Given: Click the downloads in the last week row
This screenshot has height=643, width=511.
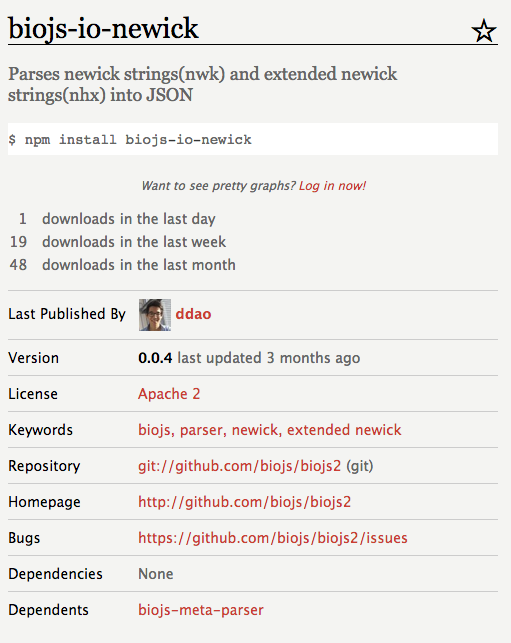Looking at the screenshot, I should [x=117, y=242].
